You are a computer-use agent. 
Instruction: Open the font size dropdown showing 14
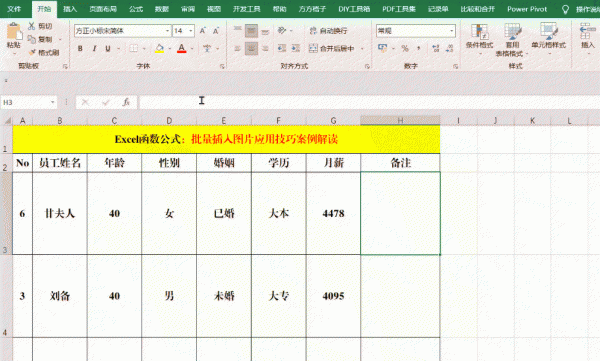point(191,31)
